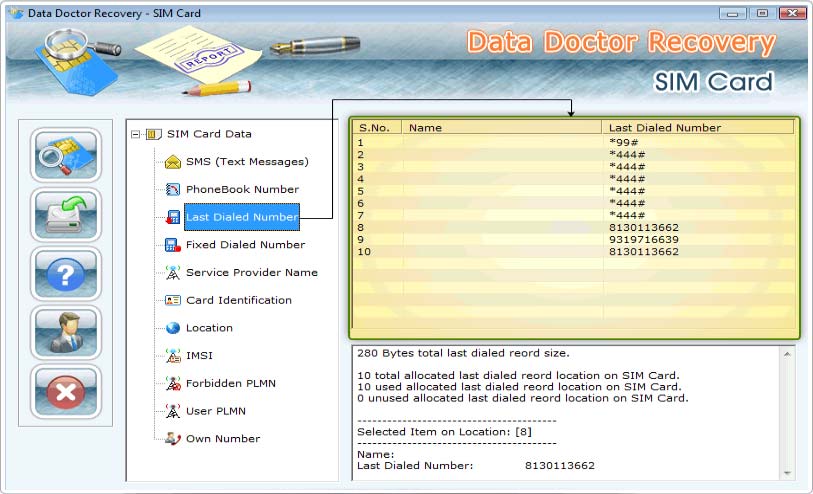Click the S.No. column header
The width and height of the screenshot is (813, 494).
pos(377,128)
